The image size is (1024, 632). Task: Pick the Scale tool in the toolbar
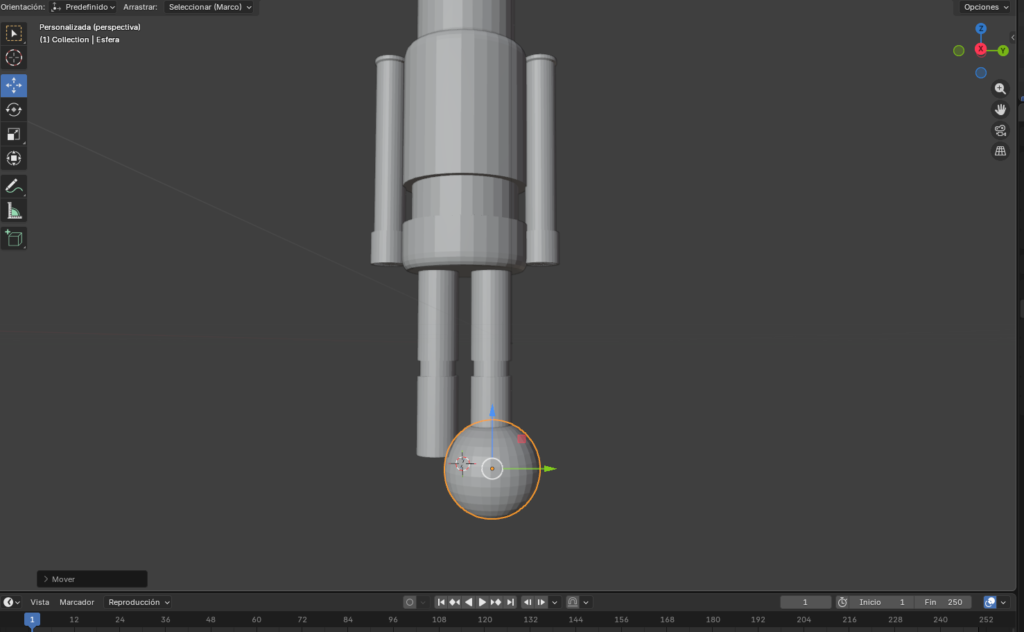[14, 134]
